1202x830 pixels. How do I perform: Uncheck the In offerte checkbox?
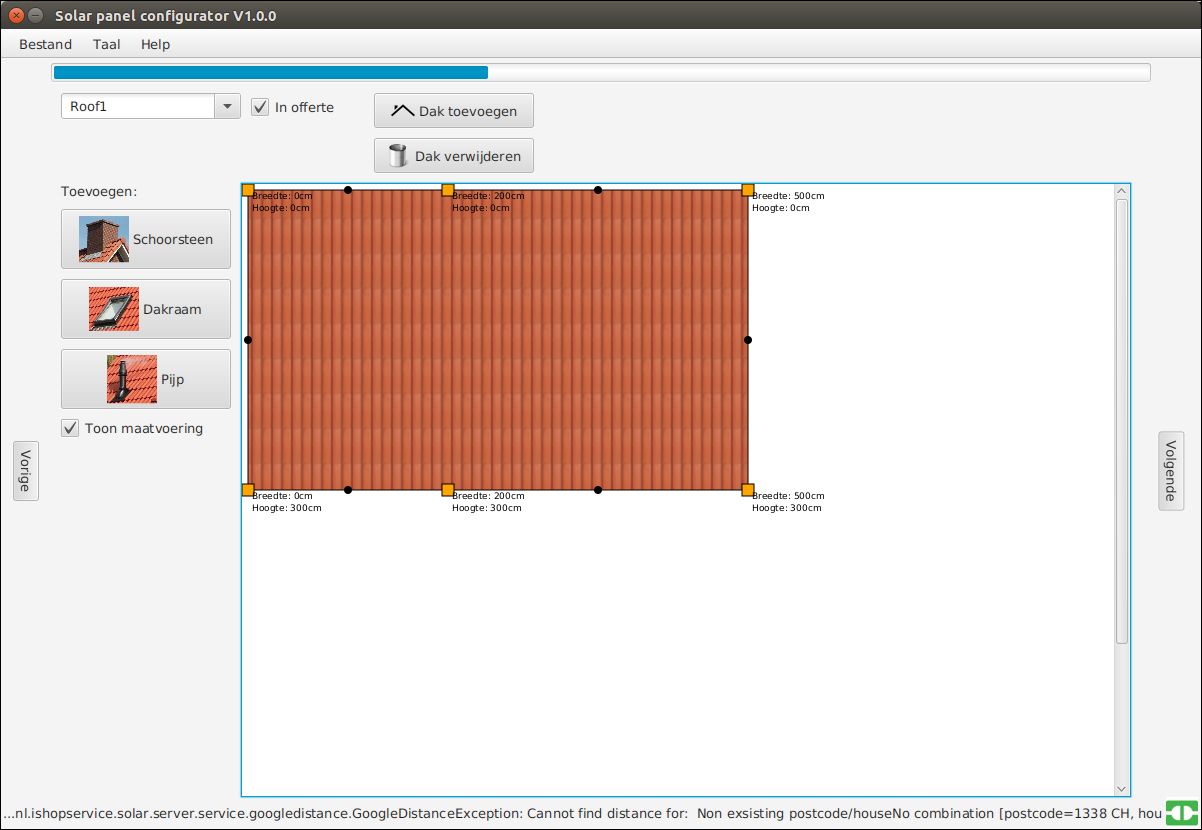click(x=260, y=107)
